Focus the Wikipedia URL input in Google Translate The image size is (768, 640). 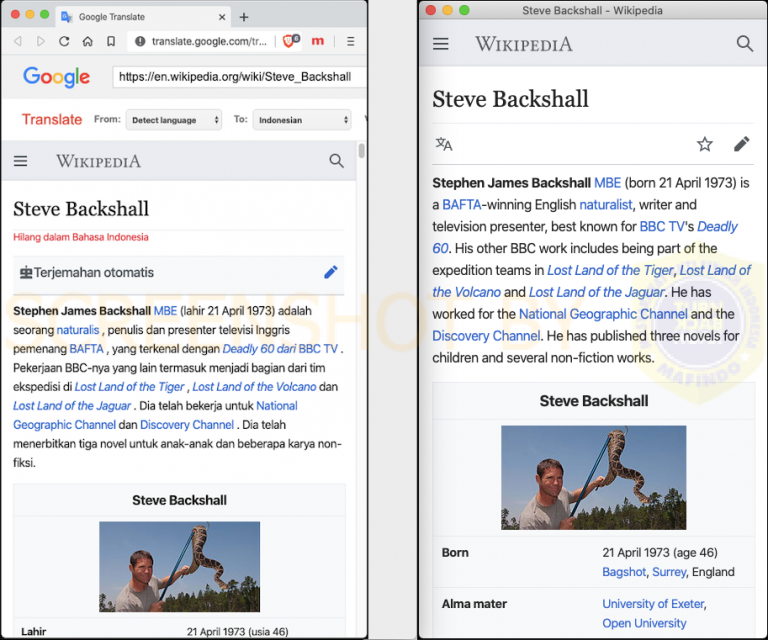[x=240, y=77]
